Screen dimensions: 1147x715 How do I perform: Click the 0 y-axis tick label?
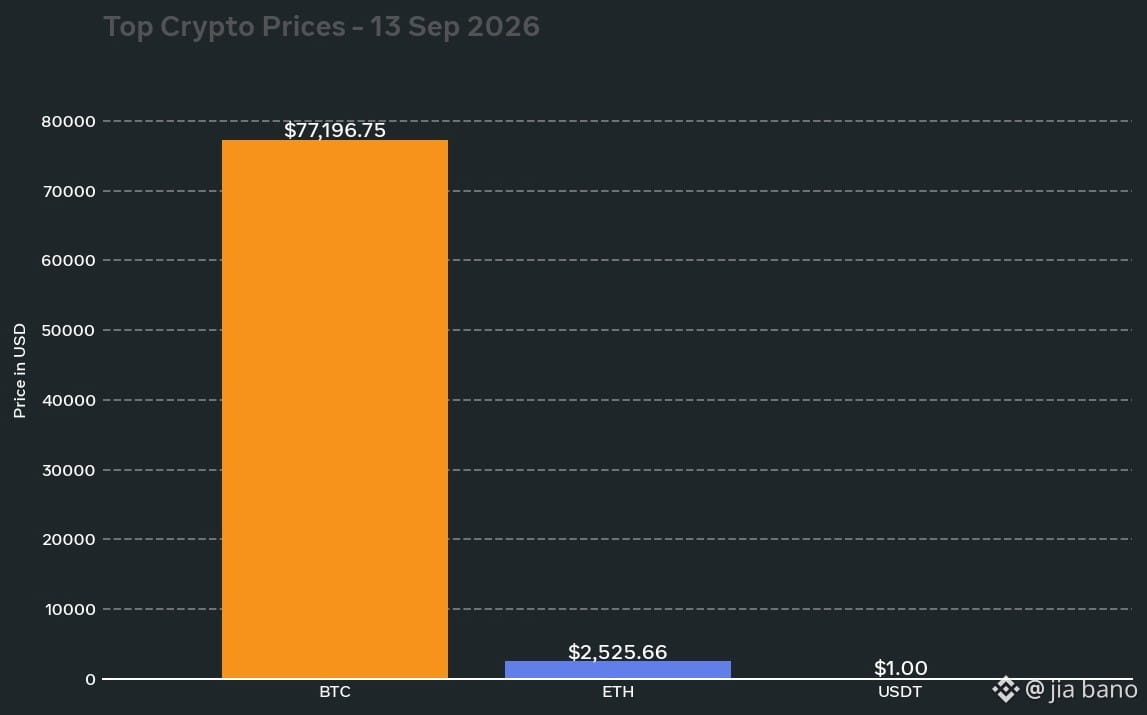pyautogui.click(x=90, y=680)
